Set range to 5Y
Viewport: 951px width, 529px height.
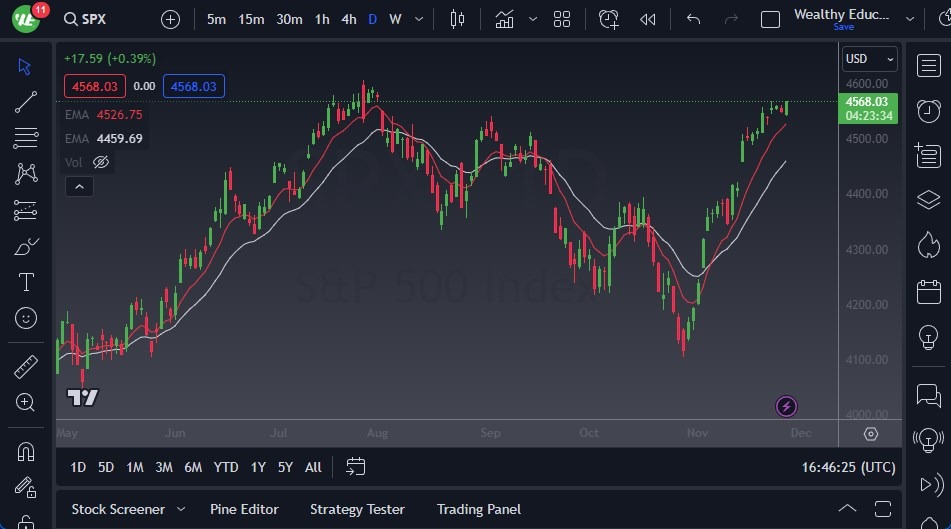point(285,467)
